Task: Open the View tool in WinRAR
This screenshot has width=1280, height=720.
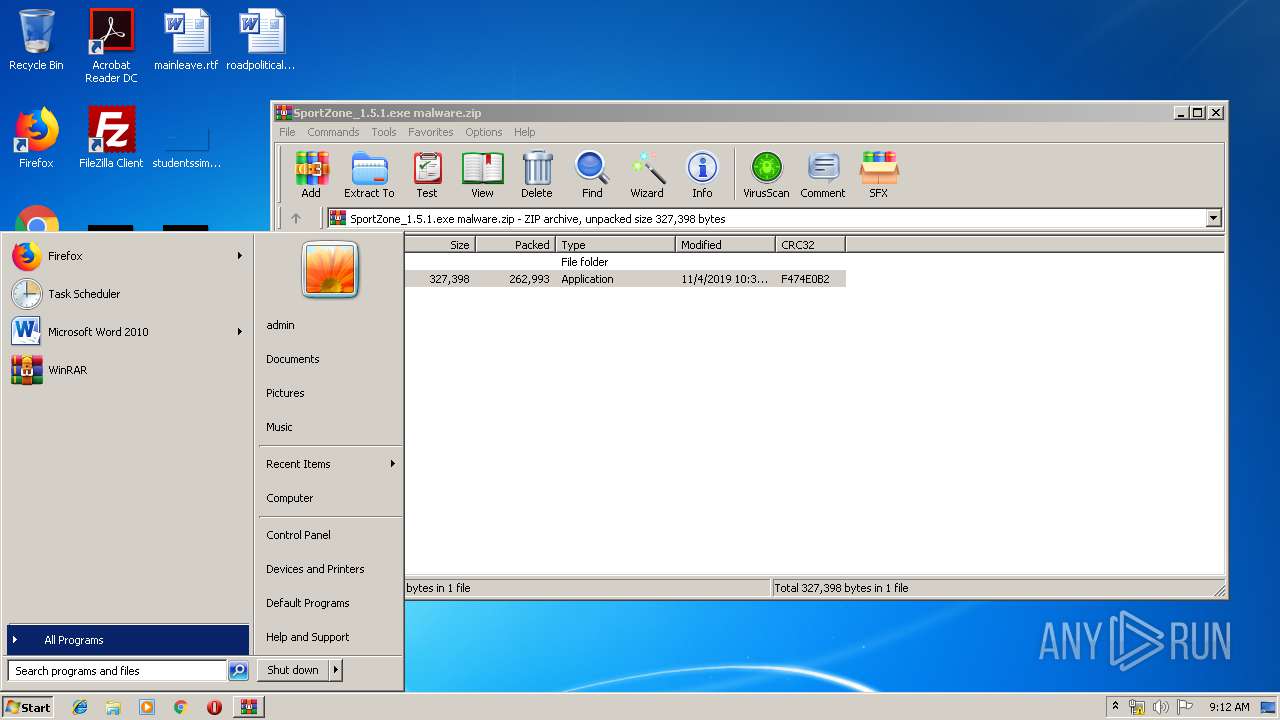Action: coord(482,175)
